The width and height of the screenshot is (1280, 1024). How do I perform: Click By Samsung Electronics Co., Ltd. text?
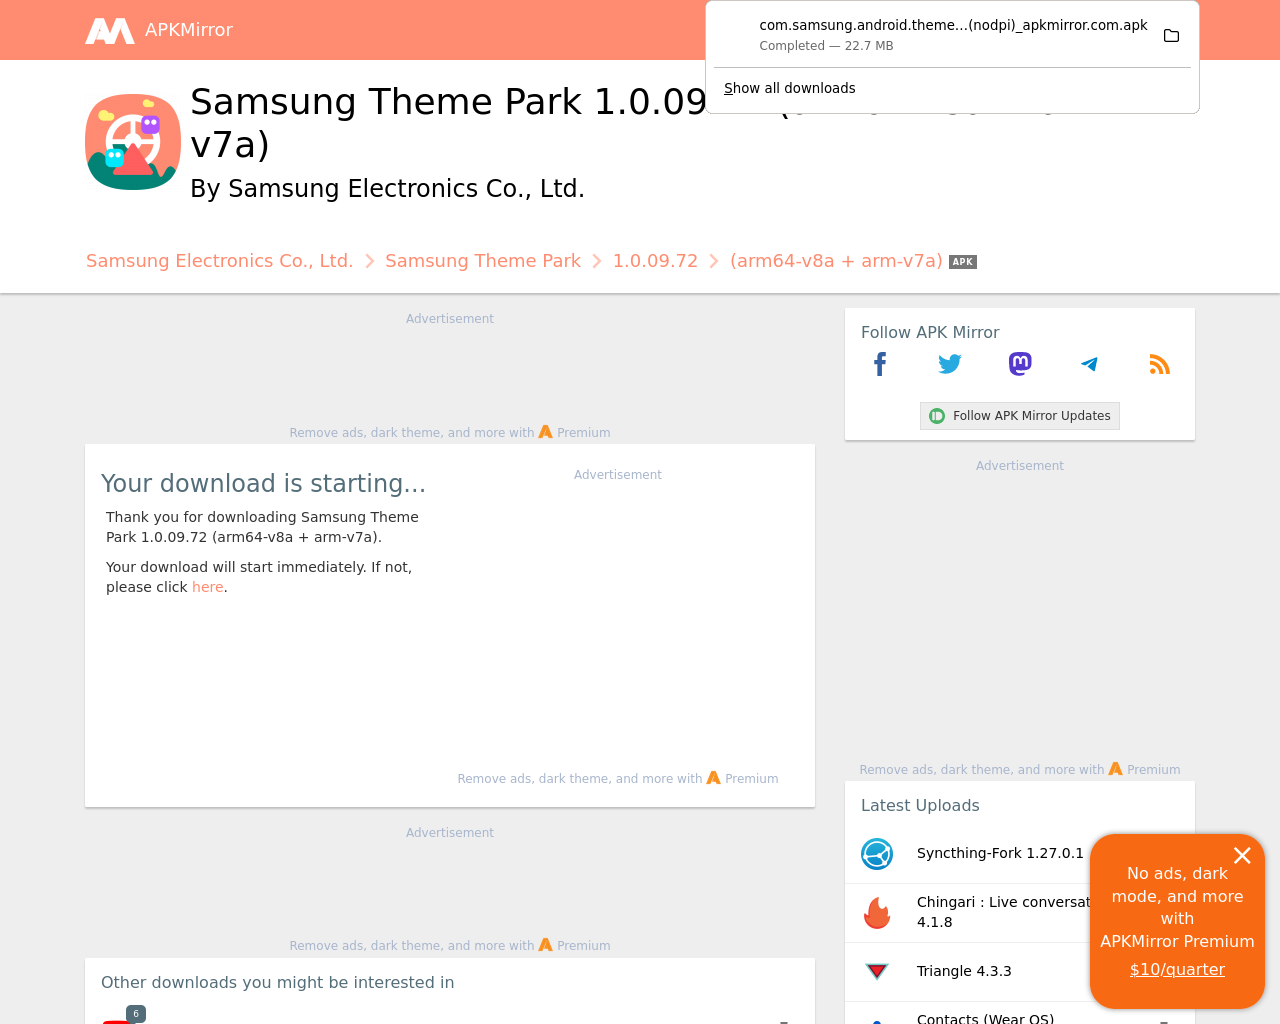pos(387,188)
